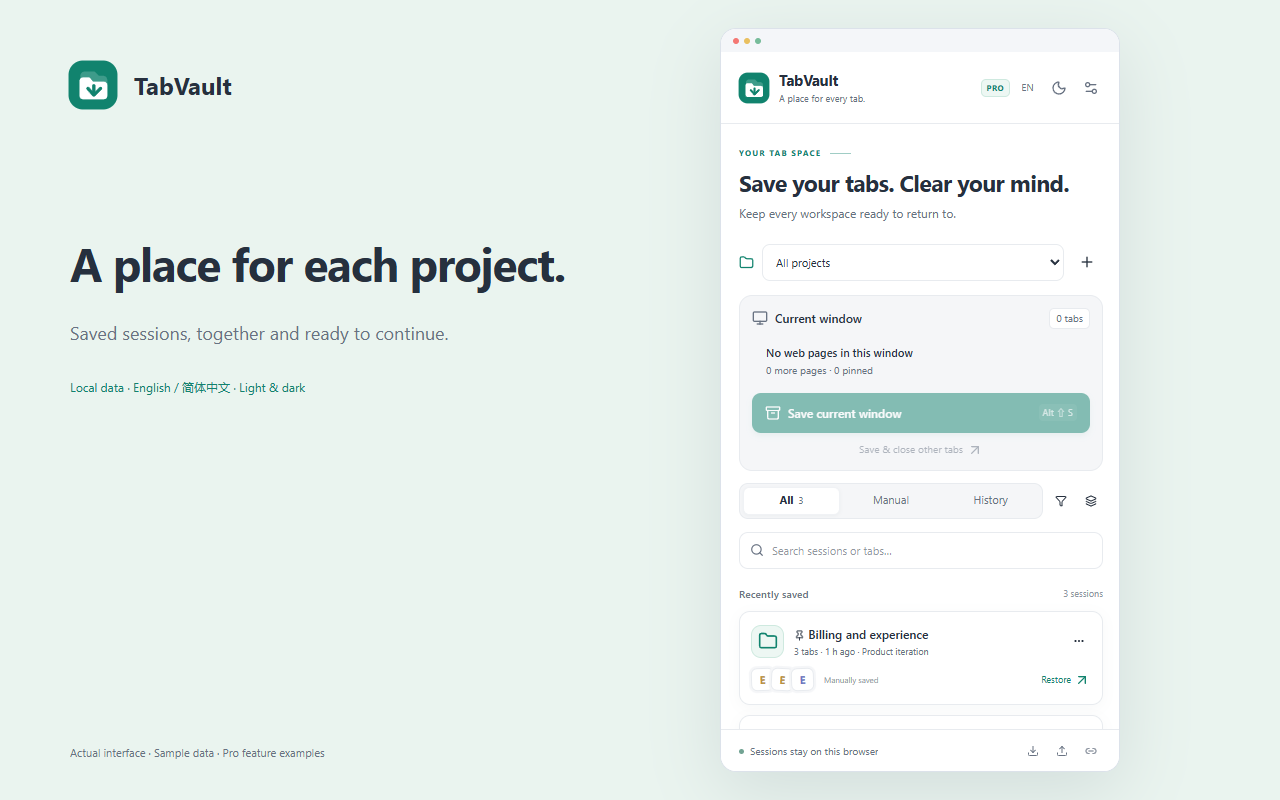Open settings via the sliders icon
This screenshot has width=1280, height=800.
(1091, 88)
